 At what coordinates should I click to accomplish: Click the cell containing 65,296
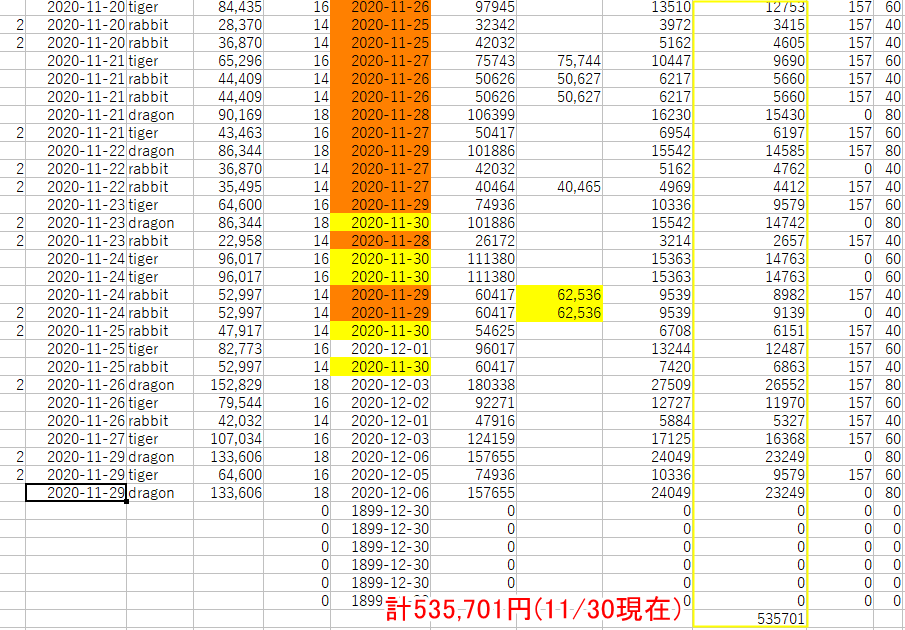click(228, 61)
